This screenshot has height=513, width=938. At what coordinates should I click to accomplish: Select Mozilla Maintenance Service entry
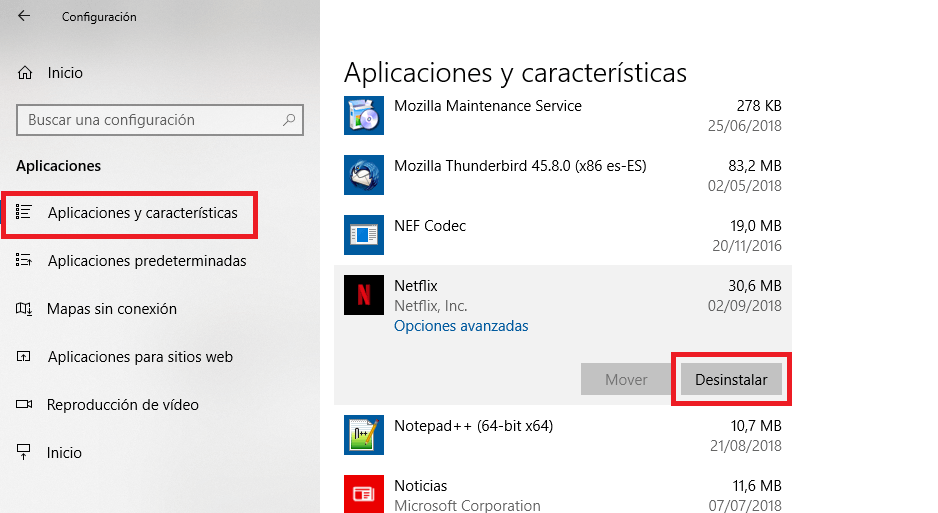(x=488, y=106)
